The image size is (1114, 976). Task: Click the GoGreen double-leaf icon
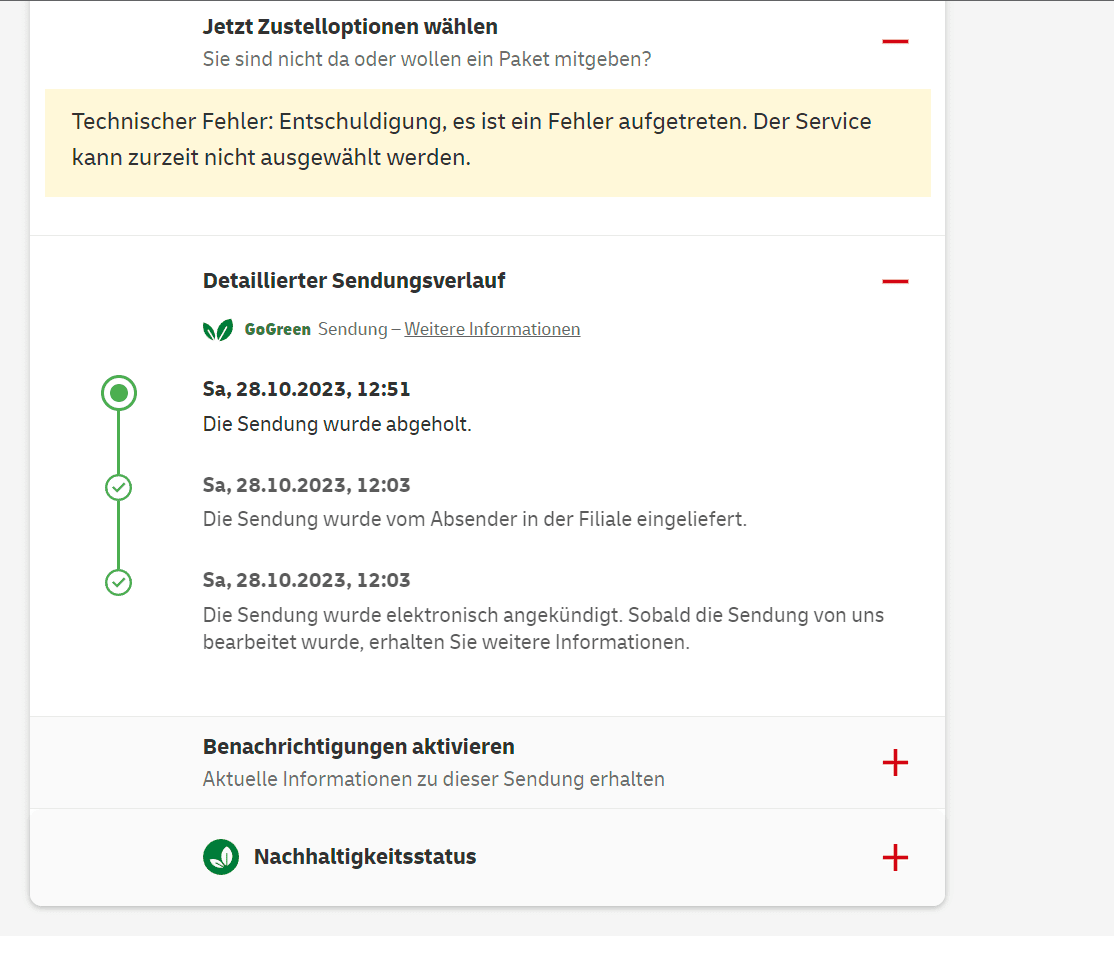coord(218,329)
